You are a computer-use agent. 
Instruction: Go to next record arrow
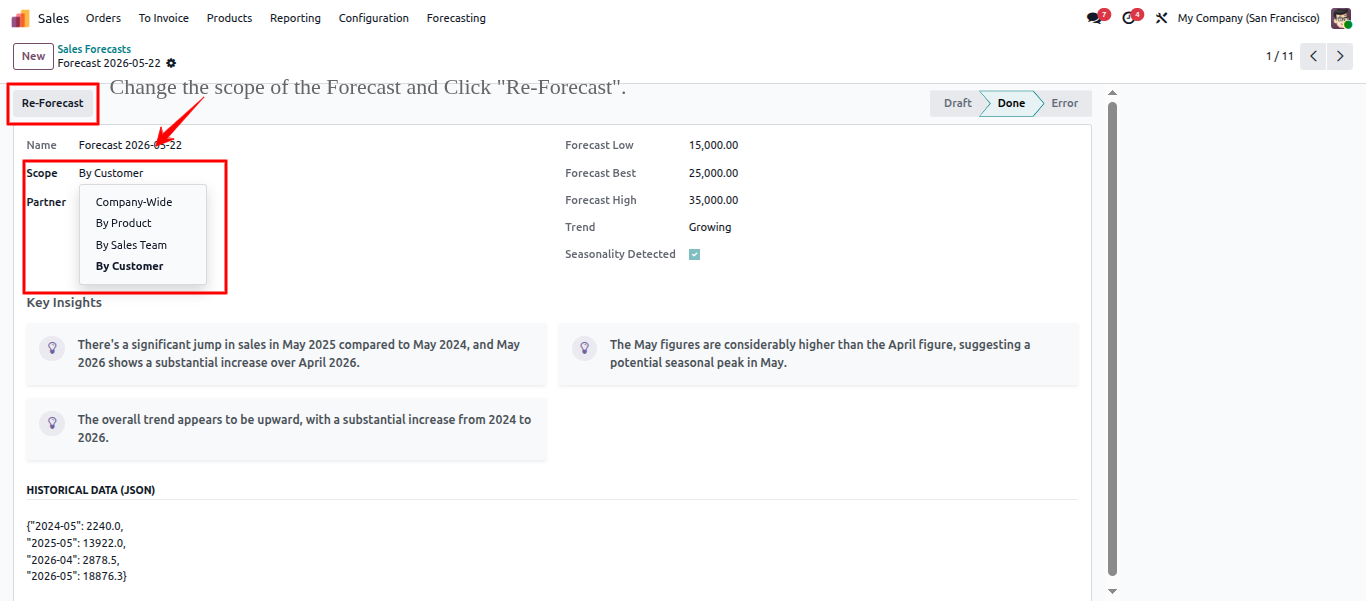point(1340,56)
